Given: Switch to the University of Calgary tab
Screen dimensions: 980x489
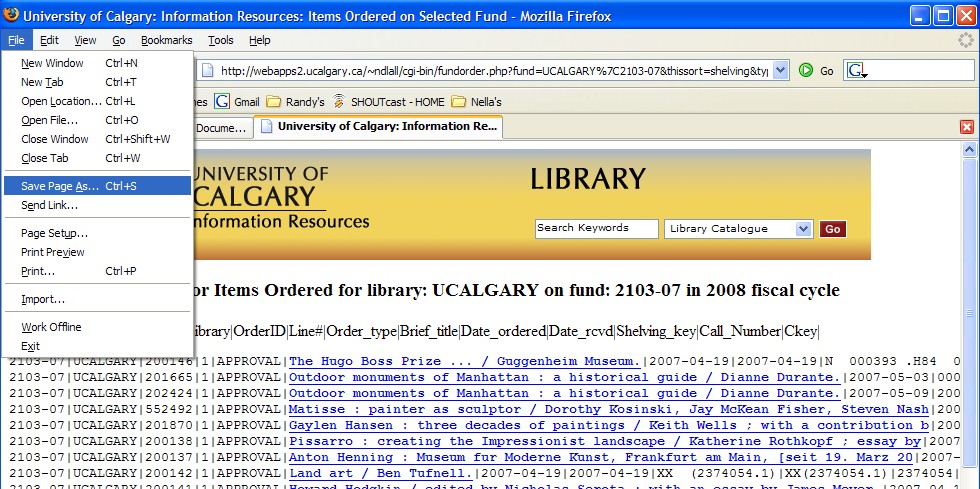Looking at the screenshot, I should (x=379, y=127).
